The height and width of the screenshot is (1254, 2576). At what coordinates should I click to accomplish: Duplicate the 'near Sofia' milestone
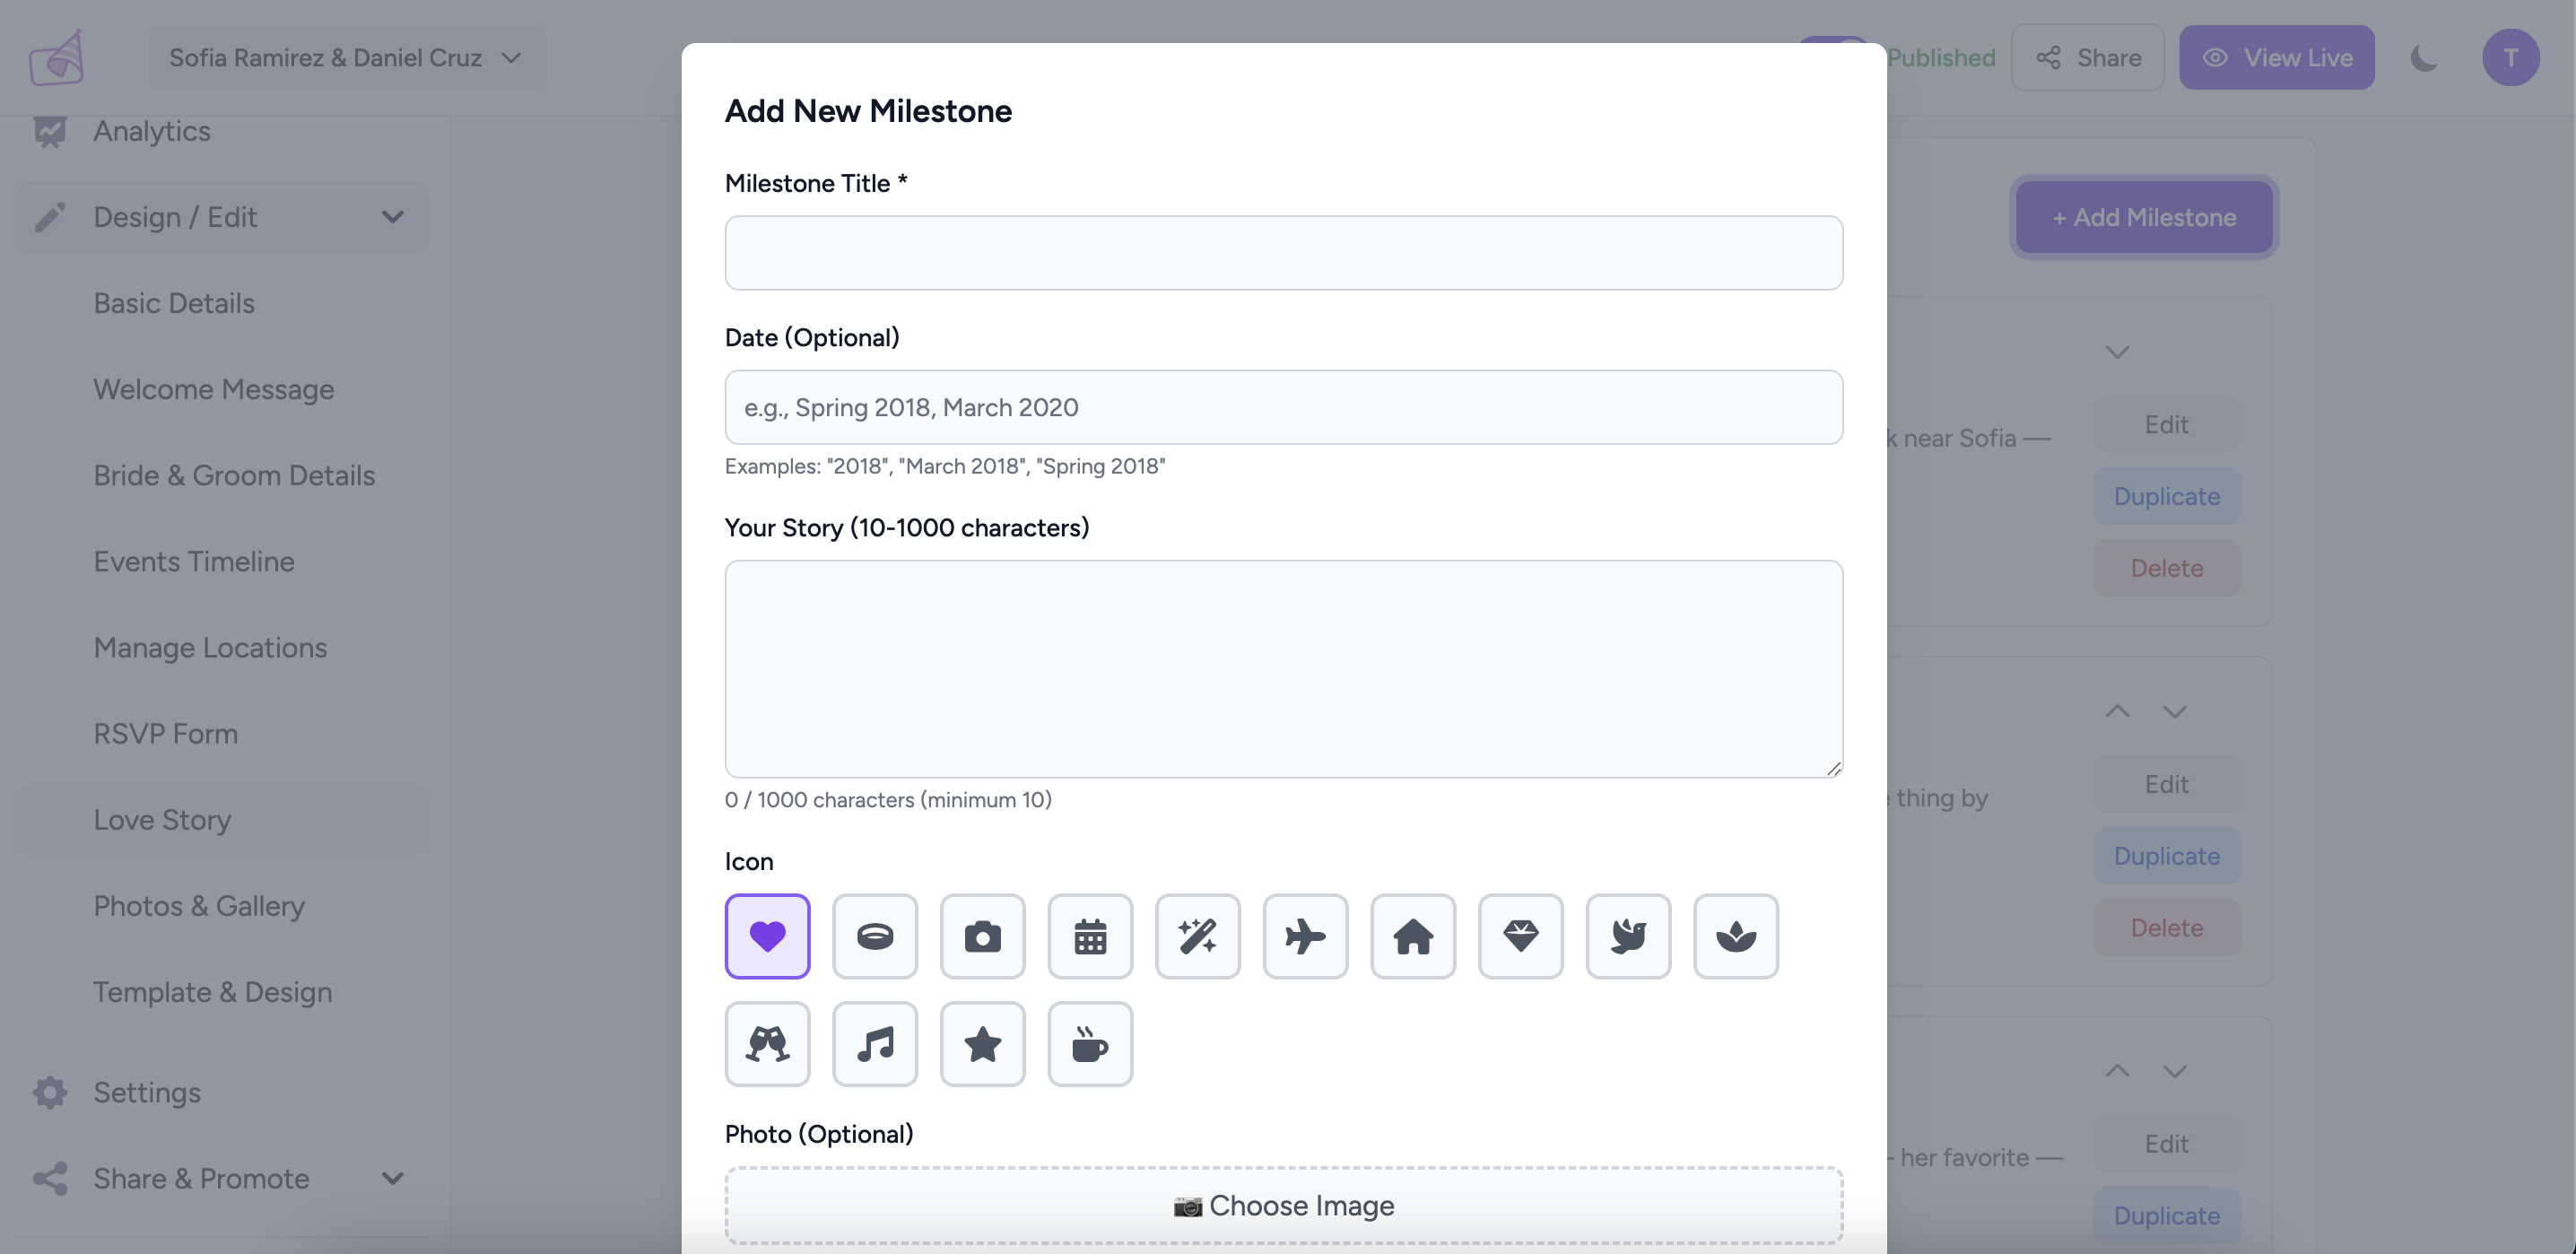click(x=2166, y=496)
